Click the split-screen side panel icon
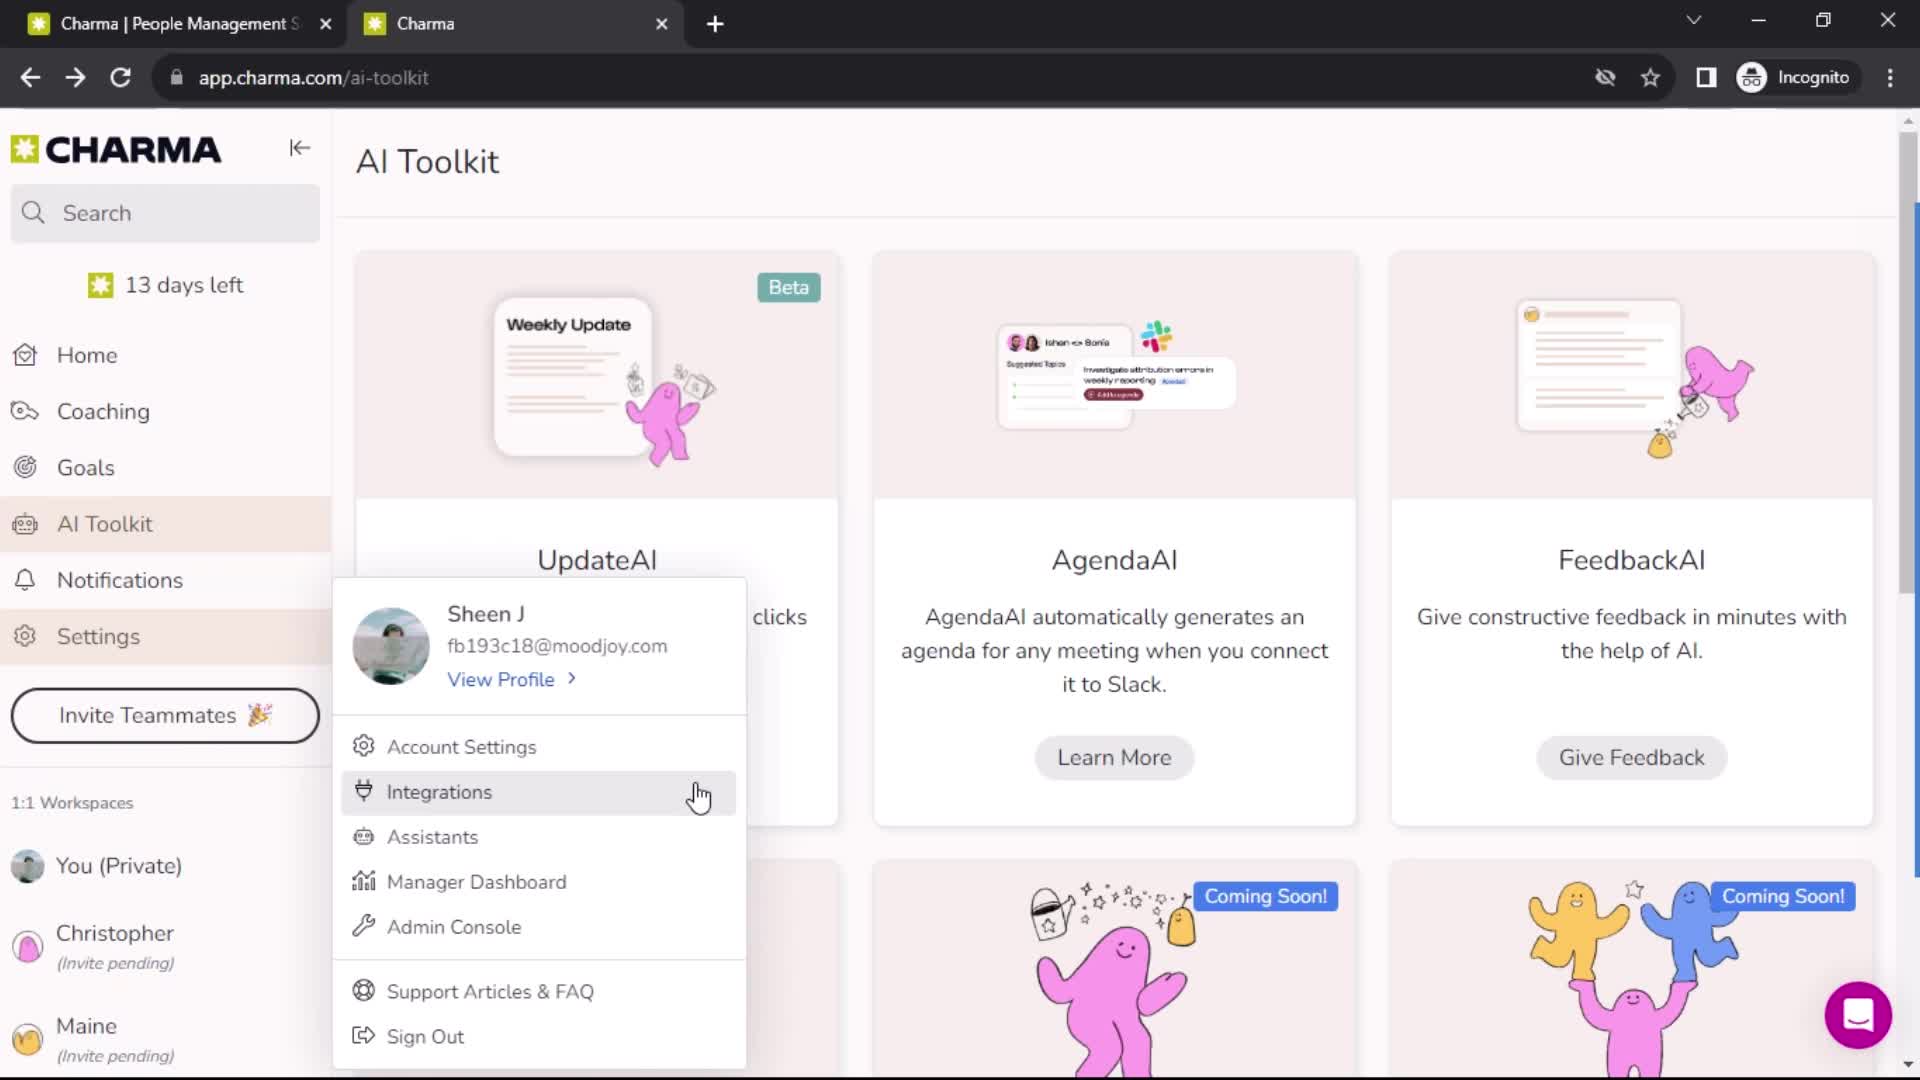Image resolution: width=1920 pixels, height=1080 pixels. (1706, 78)
